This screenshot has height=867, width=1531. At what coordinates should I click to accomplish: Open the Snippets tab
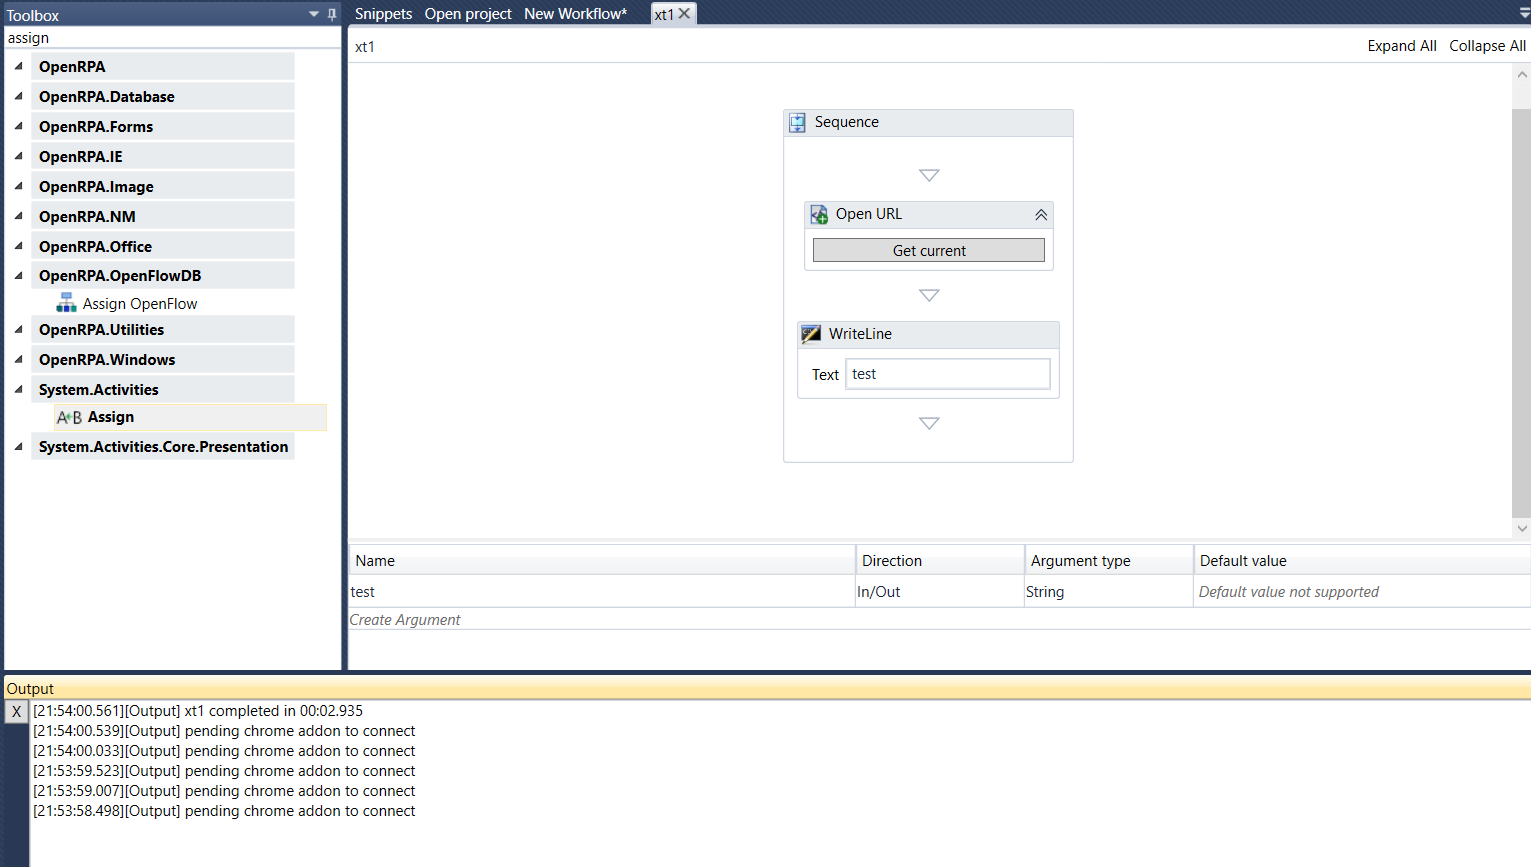point(383,14)
